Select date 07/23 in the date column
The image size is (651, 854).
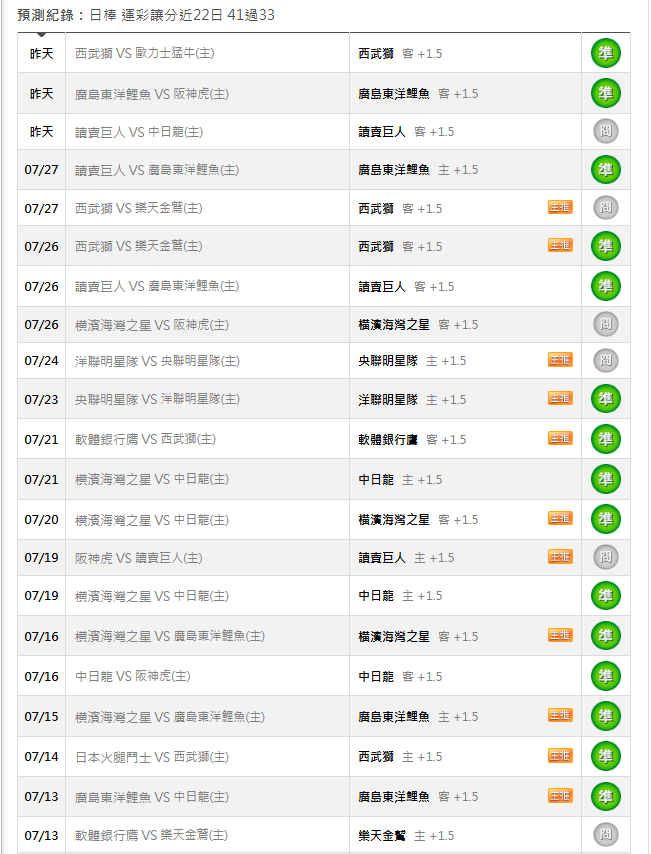pyautogui.click(x=41, y=399)
